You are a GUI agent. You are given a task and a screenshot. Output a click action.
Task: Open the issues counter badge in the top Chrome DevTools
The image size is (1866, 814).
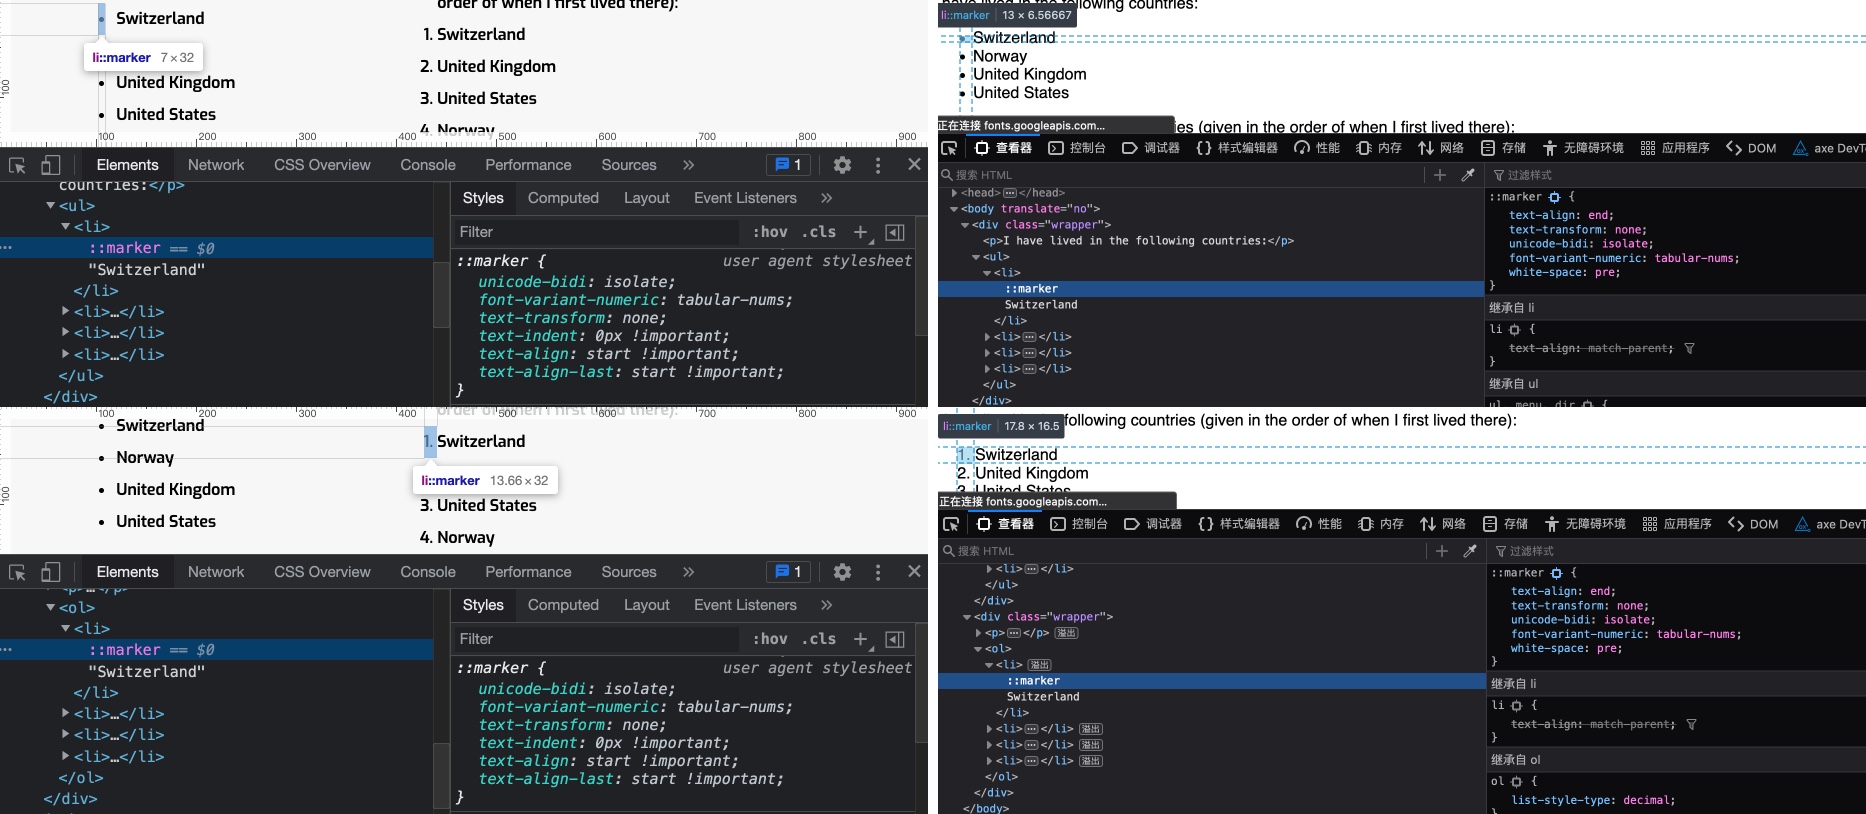pyautogui.click(x=788, y=165)
